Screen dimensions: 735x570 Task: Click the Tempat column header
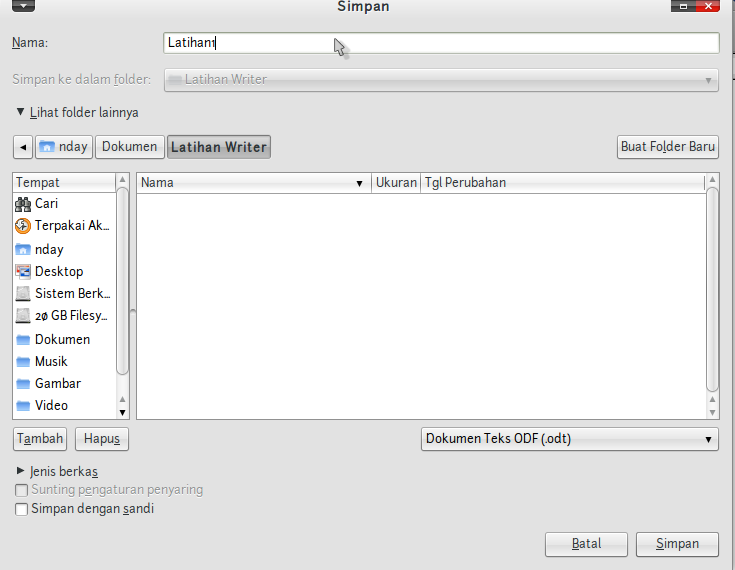click(x=64, y=183)
